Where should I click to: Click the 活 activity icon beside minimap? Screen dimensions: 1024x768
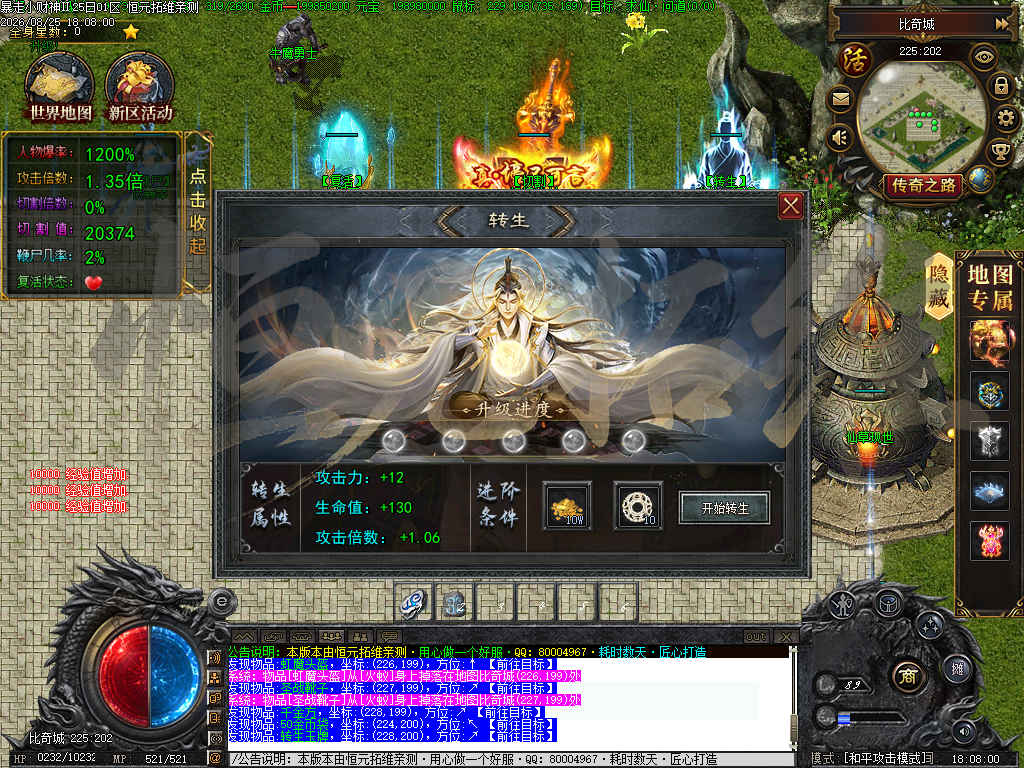pos(855,60)
